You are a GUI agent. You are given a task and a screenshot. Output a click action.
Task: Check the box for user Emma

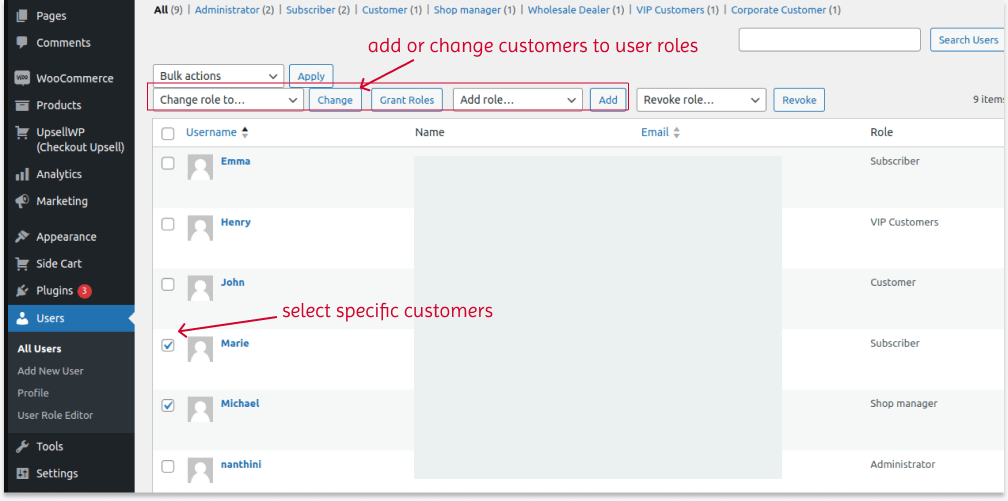click(x=168, y=163)
